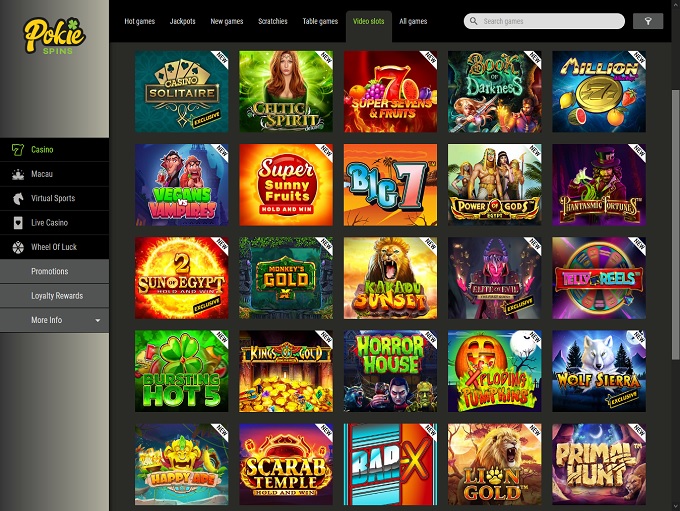The height and width of the screenshot is (511, 680).
Task: Switch to the Hot games tab
Action: coord(139,21)
